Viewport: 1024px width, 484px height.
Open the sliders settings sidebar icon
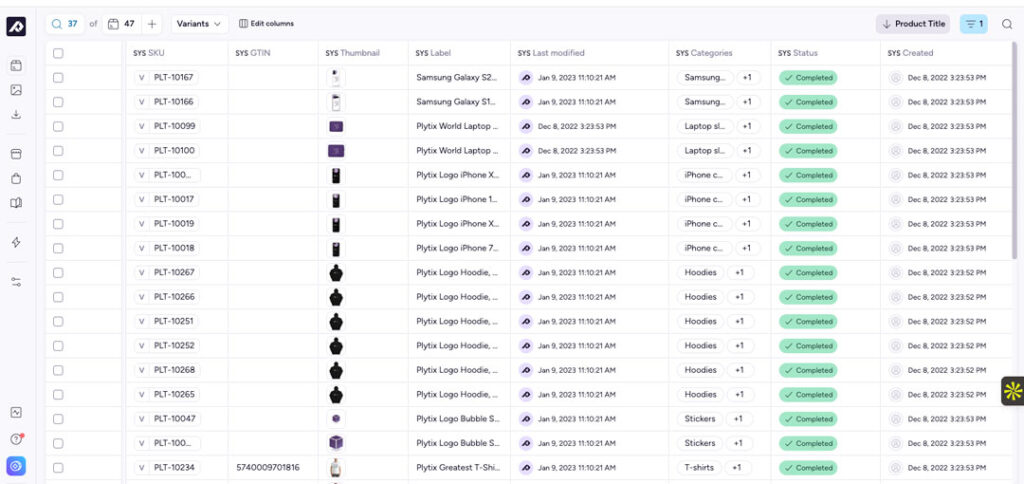[16, 282]
